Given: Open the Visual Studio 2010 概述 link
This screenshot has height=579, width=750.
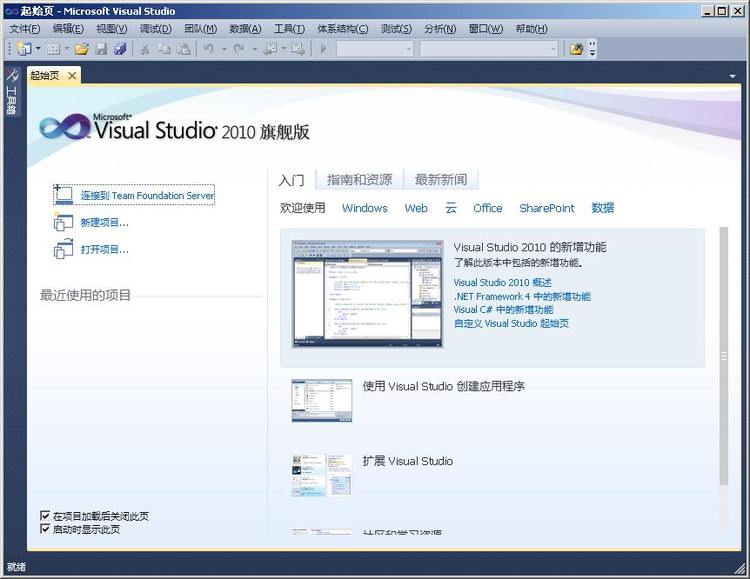Looking at the screenshot, I should [502, 283].
